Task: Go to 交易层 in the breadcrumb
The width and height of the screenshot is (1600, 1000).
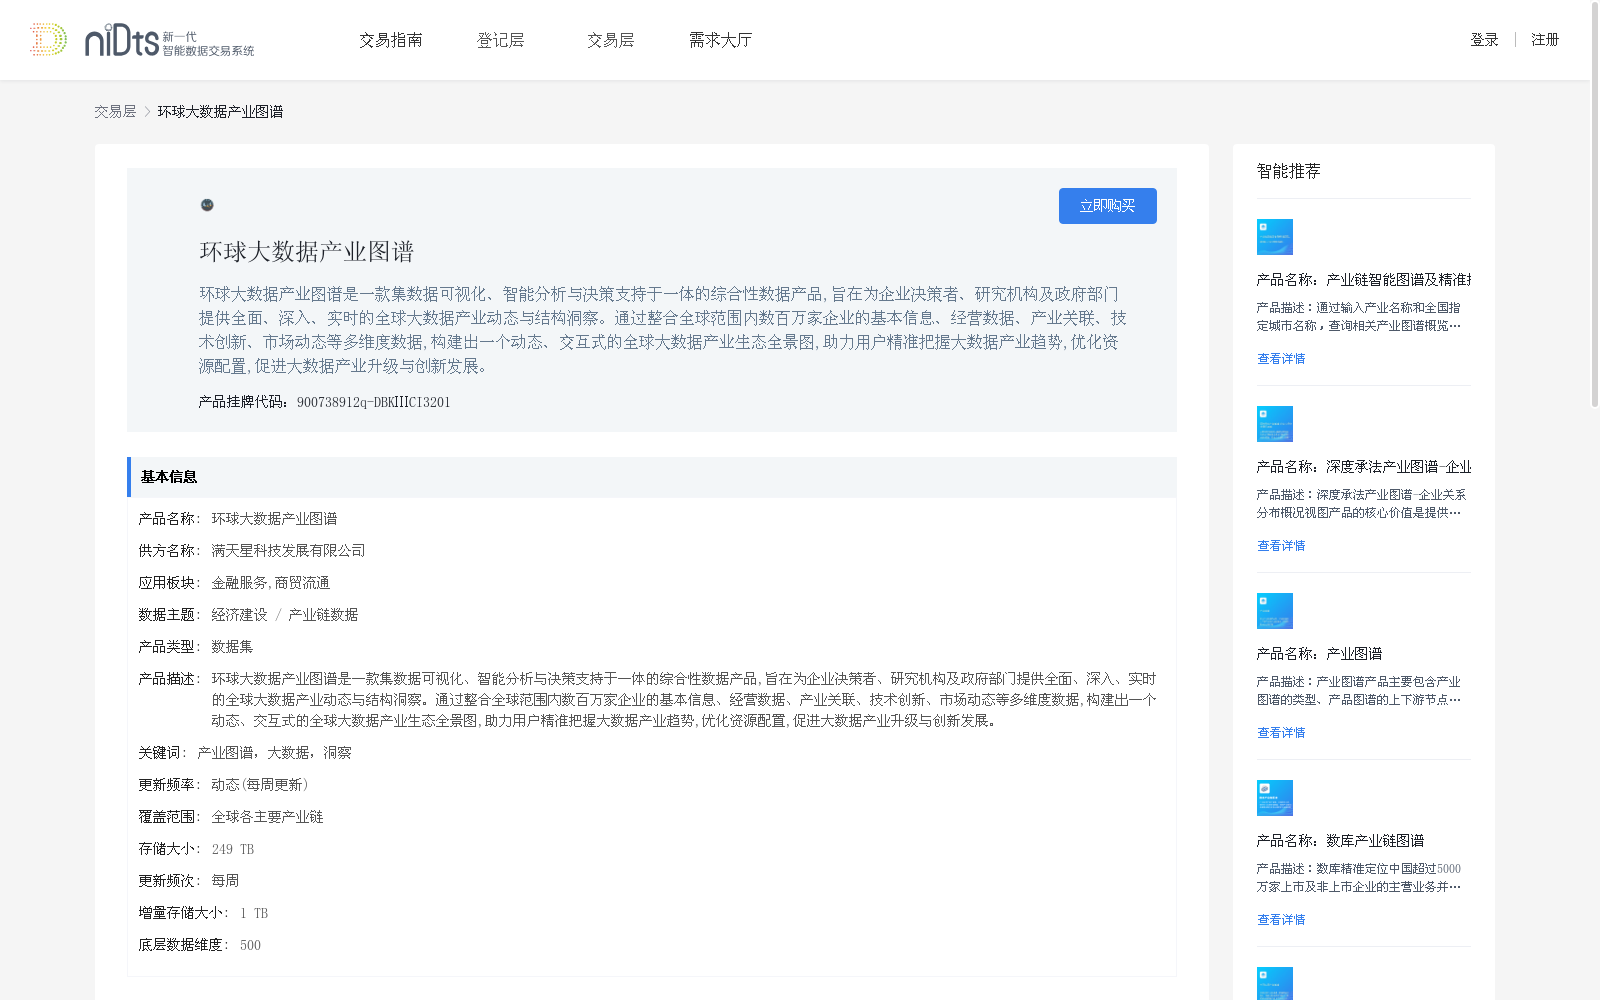Action: point(115,112)
